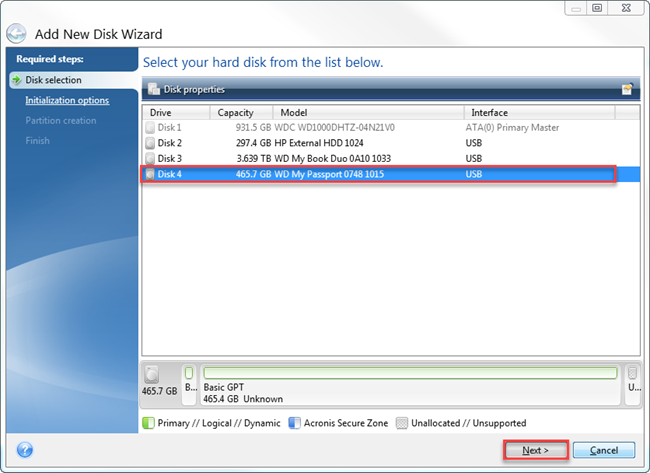Click the 297.4 GB capacity cell
This screenshot has width=650, height=473.
[254, 143]
